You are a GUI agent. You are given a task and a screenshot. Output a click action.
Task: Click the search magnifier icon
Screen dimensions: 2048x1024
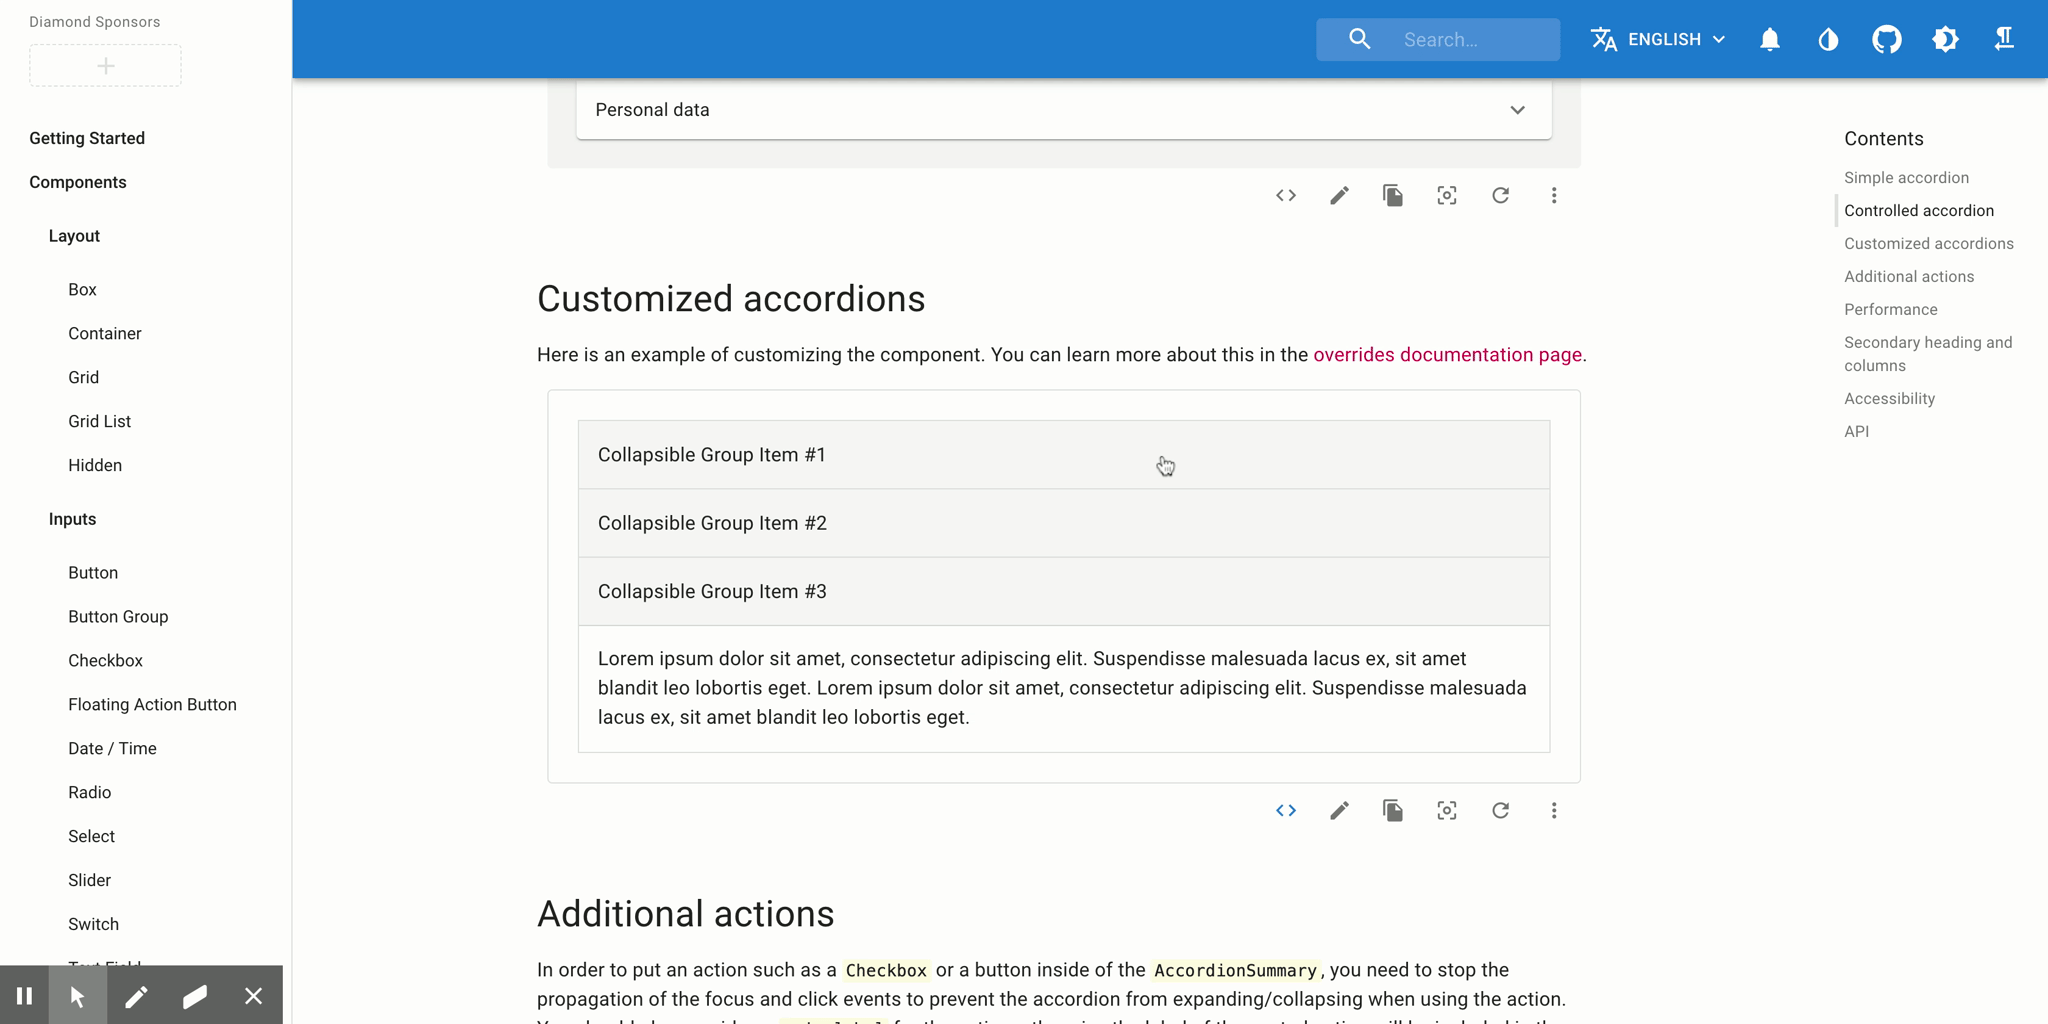pyautogui.click(x=1359, y=39)
